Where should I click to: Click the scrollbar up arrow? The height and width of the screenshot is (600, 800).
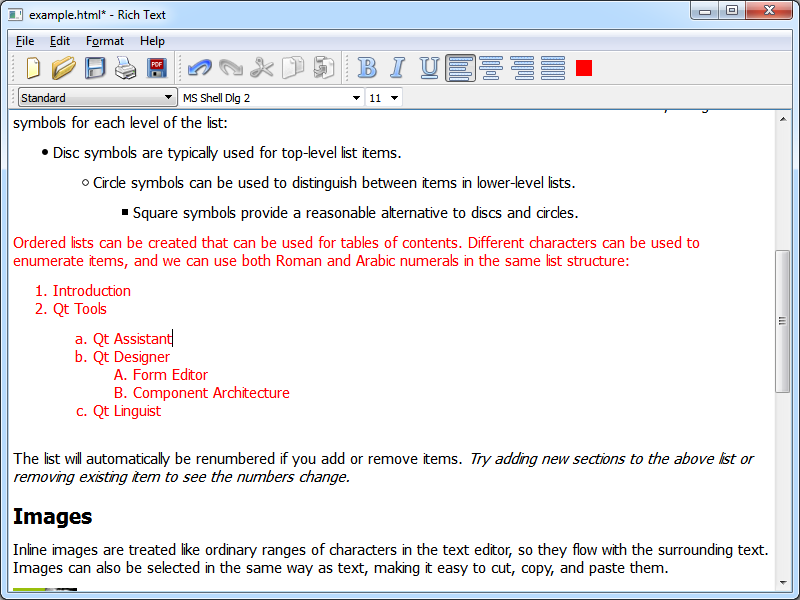[783, 119]
